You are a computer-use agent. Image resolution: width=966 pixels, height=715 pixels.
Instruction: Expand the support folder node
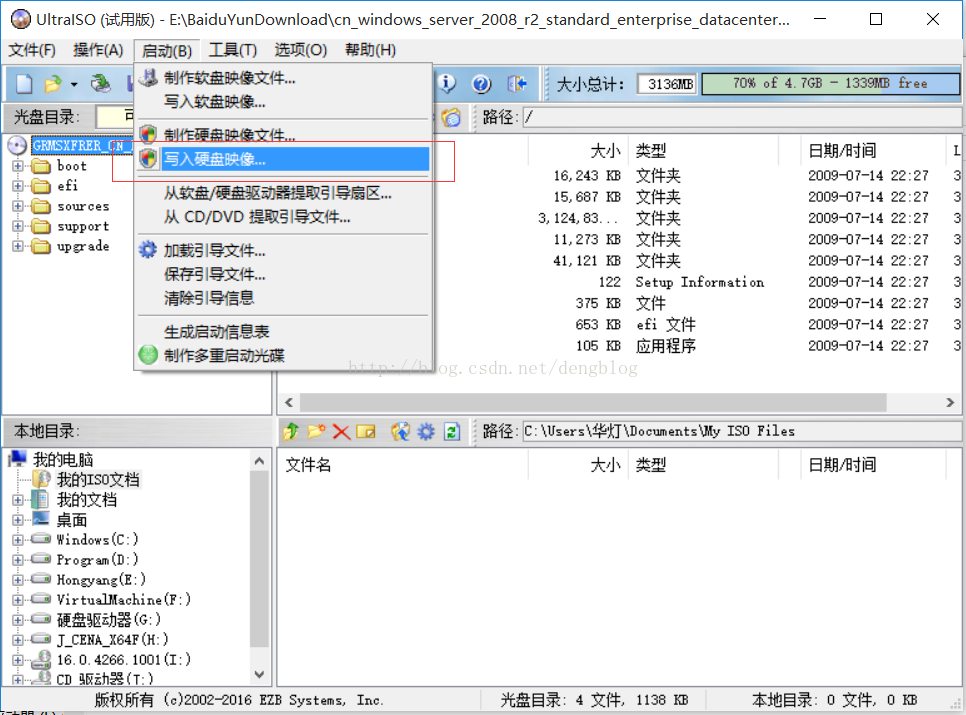(x=17, y=226)
